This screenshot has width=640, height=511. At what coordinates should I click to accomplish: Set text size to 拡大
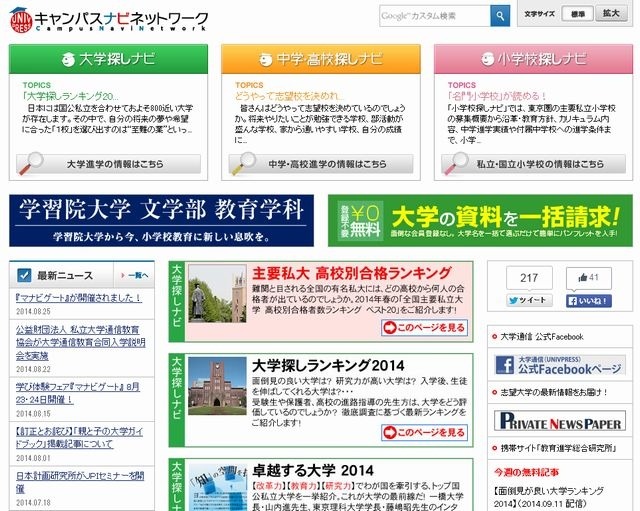(611, 13)
